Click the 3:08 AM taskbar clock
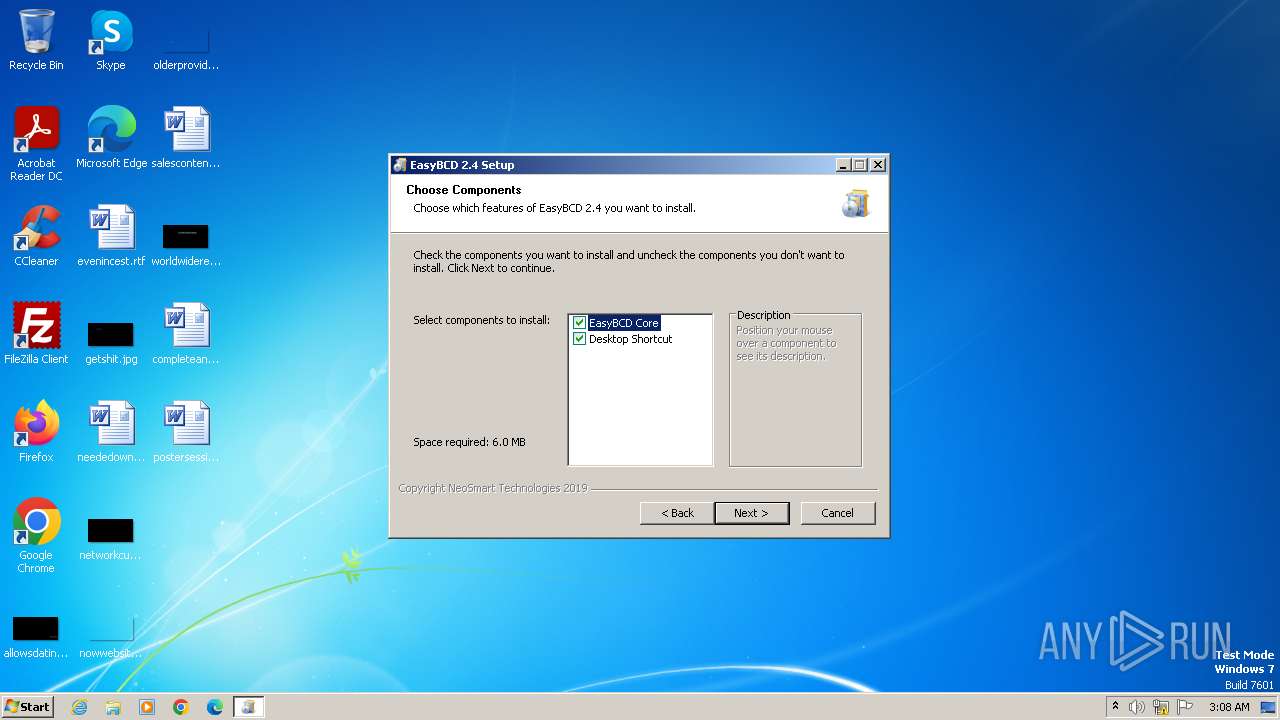 tap(1229, 707)
